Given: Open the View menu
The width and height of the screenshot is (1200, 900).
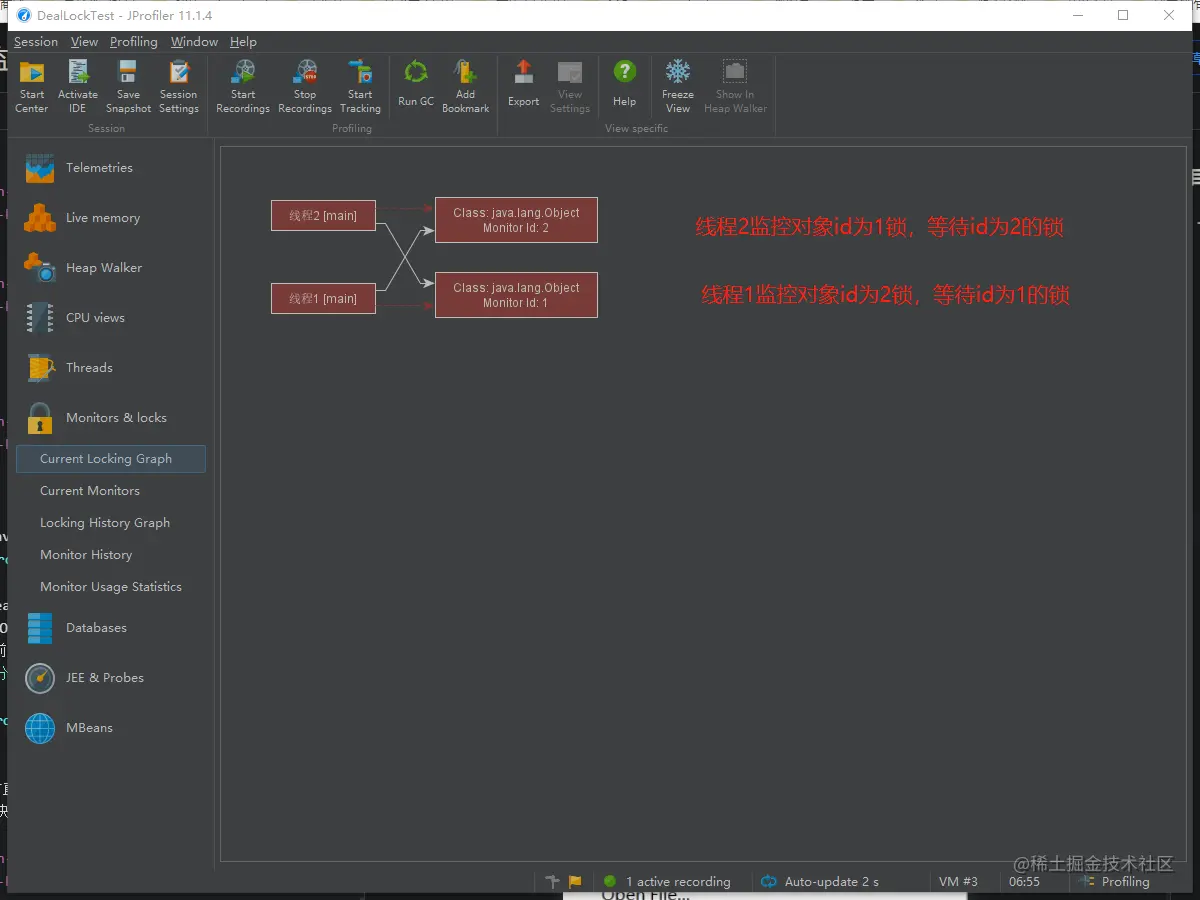Looking at the screenshot, I should click(x=85, y=42).
